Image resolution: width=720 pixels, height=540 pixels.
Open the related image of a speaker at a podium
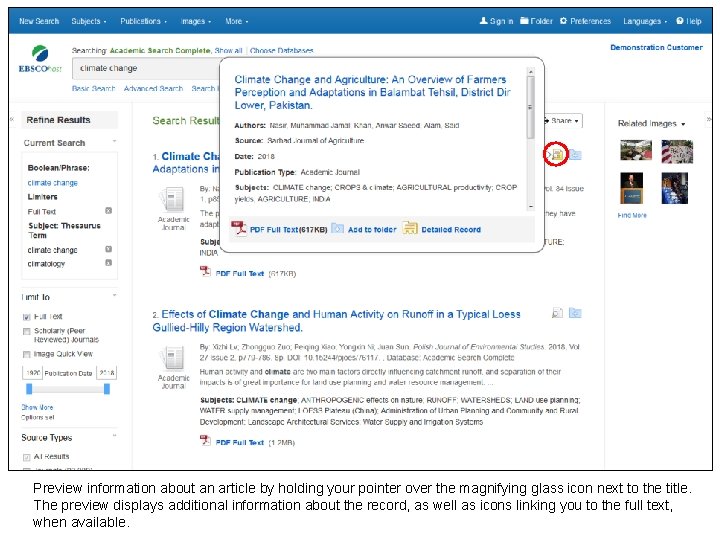coord(631,188)
